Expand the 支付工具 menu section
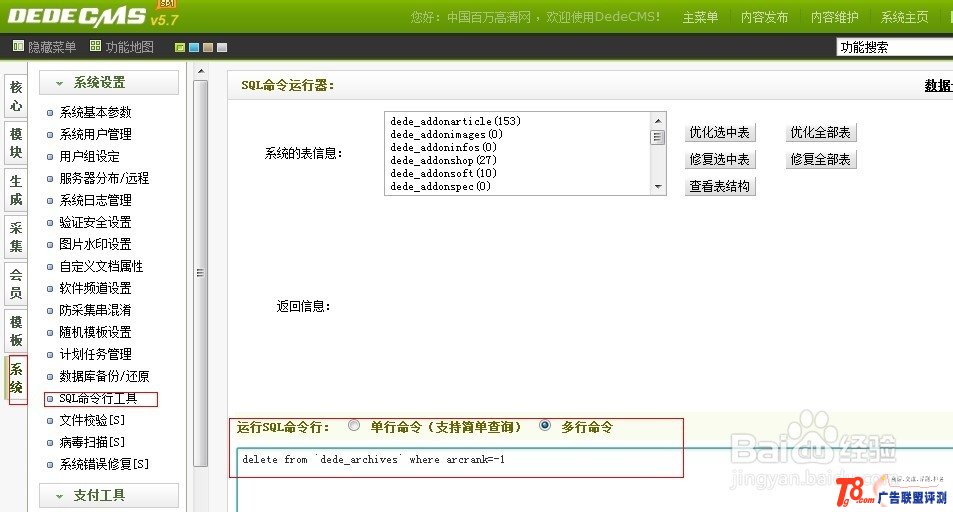Viewport: 953px width, 512px height. [109, 496]
